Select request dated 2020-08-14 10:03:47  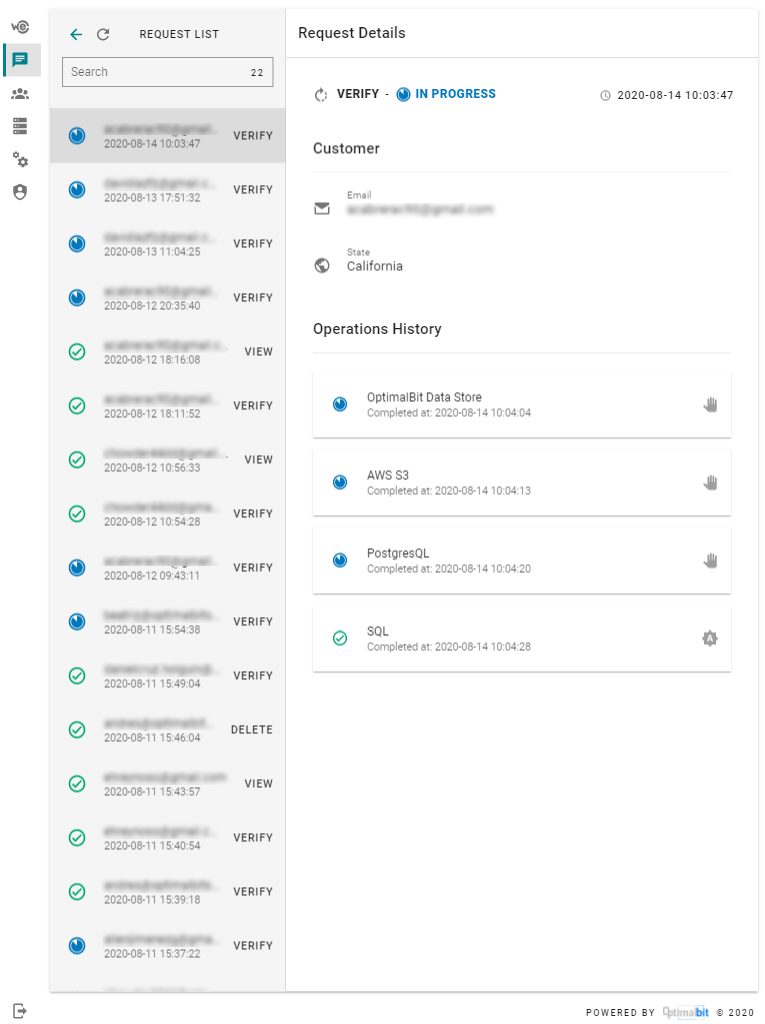167,136
